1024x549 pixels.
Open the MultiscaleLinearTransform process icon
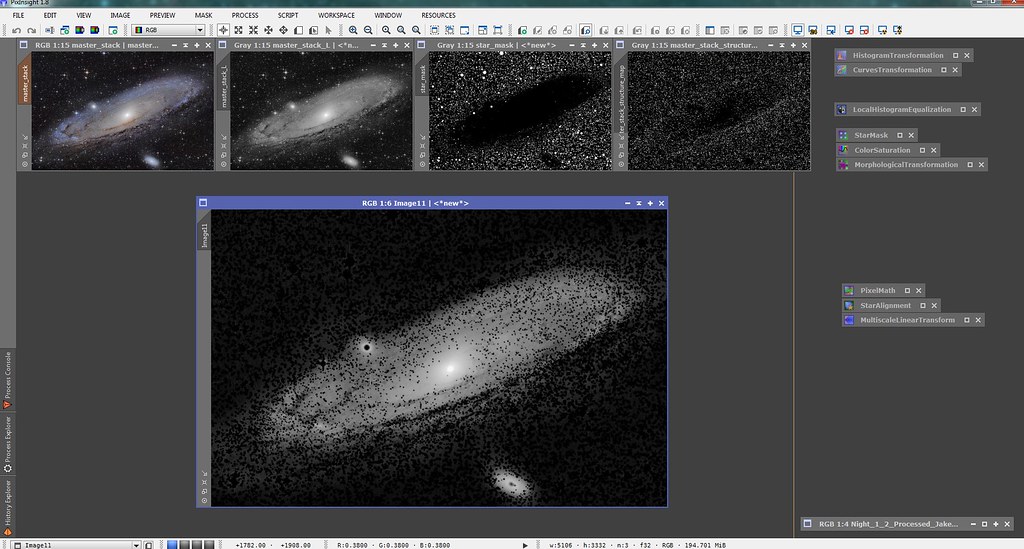tap(907, 320)
